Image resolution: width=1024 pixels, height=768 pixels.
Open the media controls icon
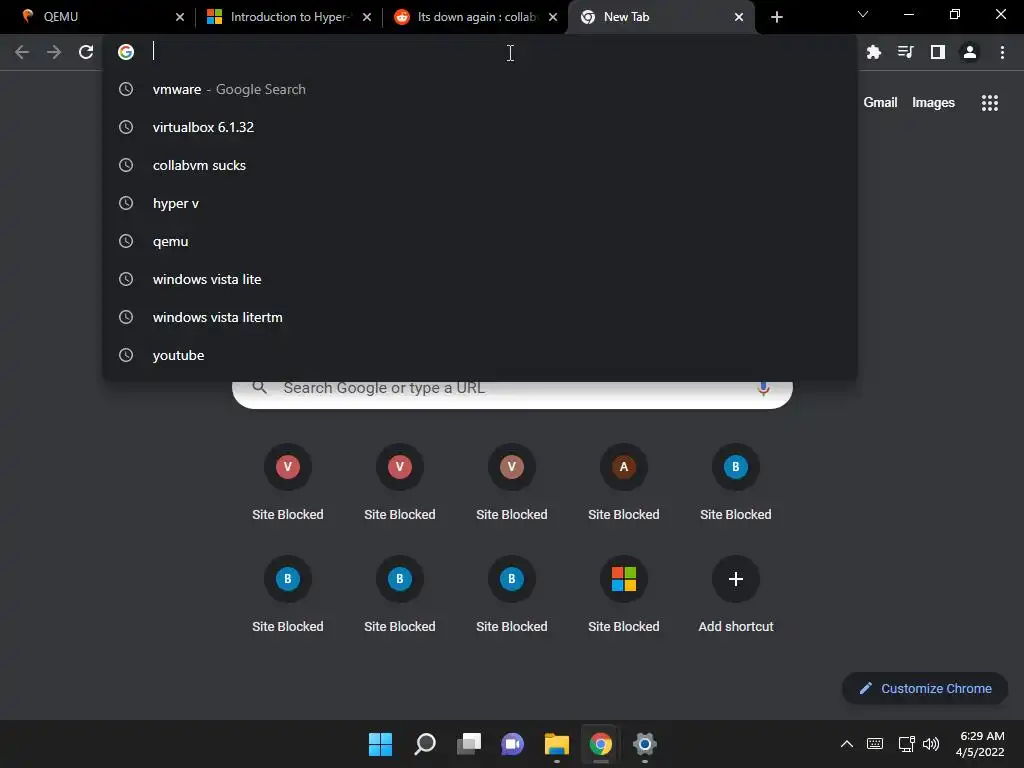(x=906, y=52)
